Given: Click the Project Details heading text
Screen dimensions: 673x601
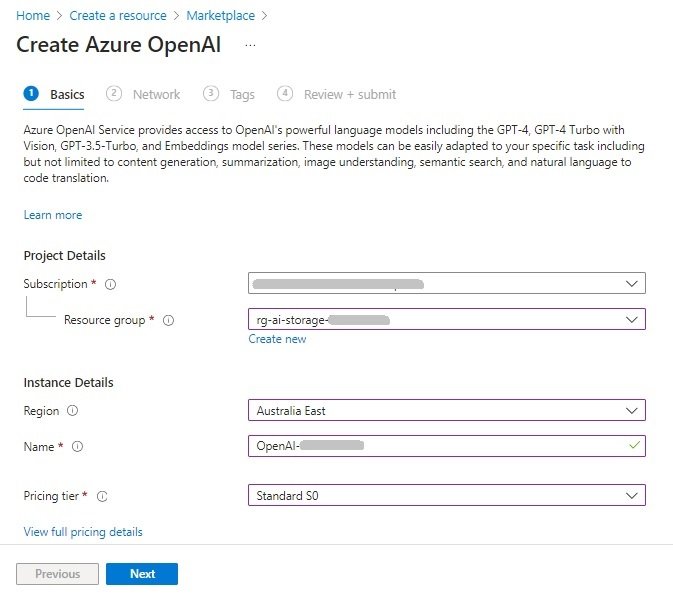Looking at the screenshot, I should click(64, 256).
